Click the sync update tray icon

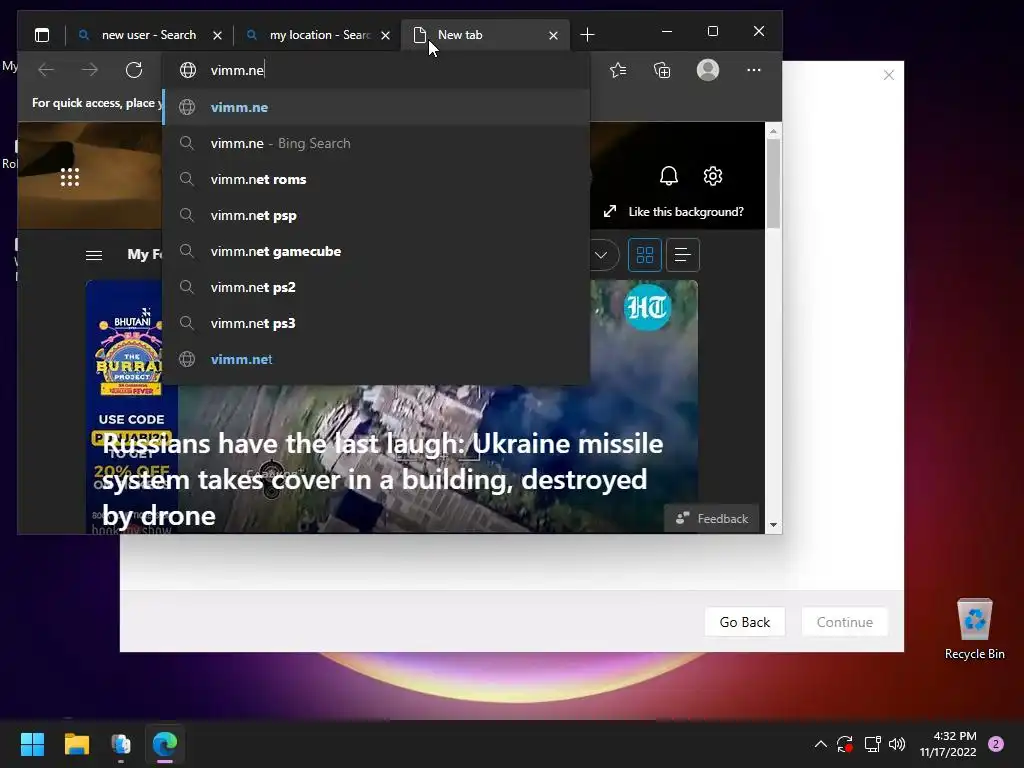(x=844, y=744)
